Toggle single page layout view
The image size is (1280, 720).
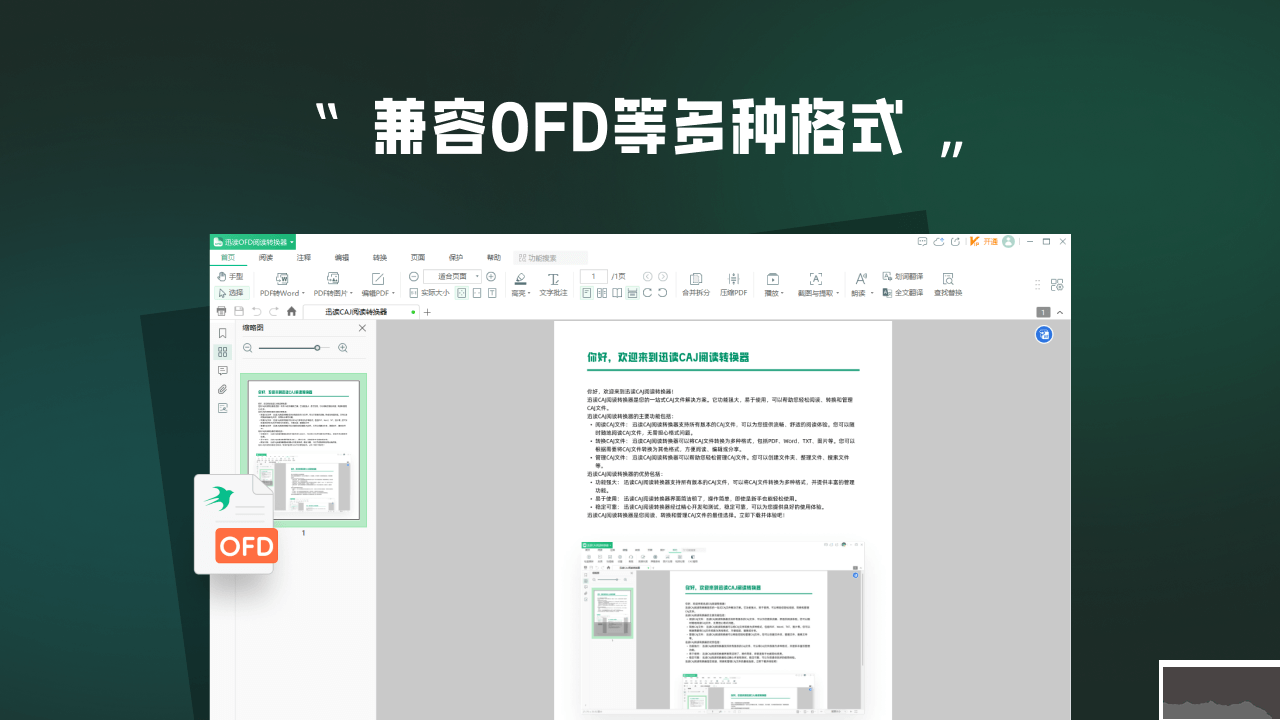tap(587, 293)
